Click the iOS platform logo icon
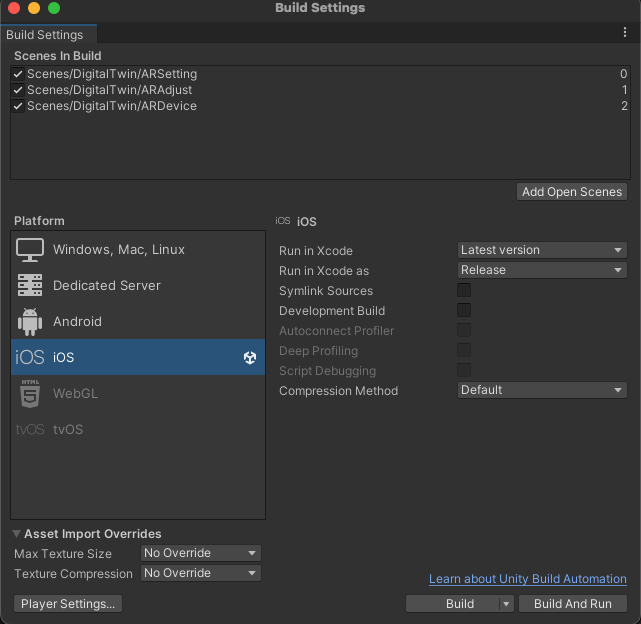 point(30,357)
